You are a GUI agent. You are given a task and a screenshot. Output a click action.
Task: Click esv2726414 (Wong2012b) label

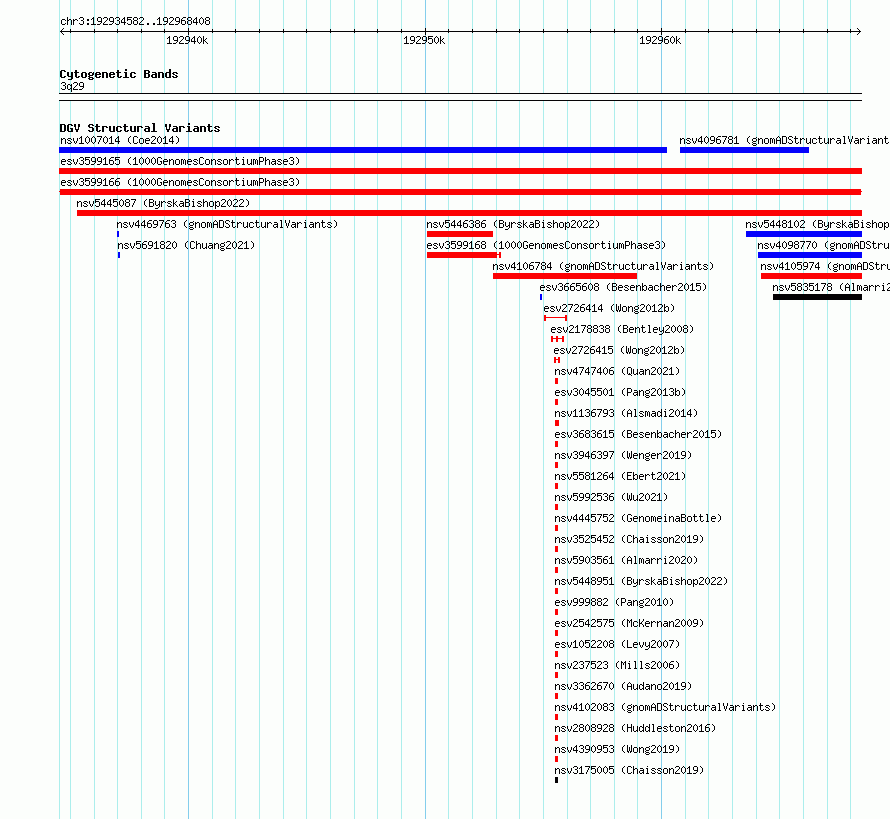click(x=609, y=308)
